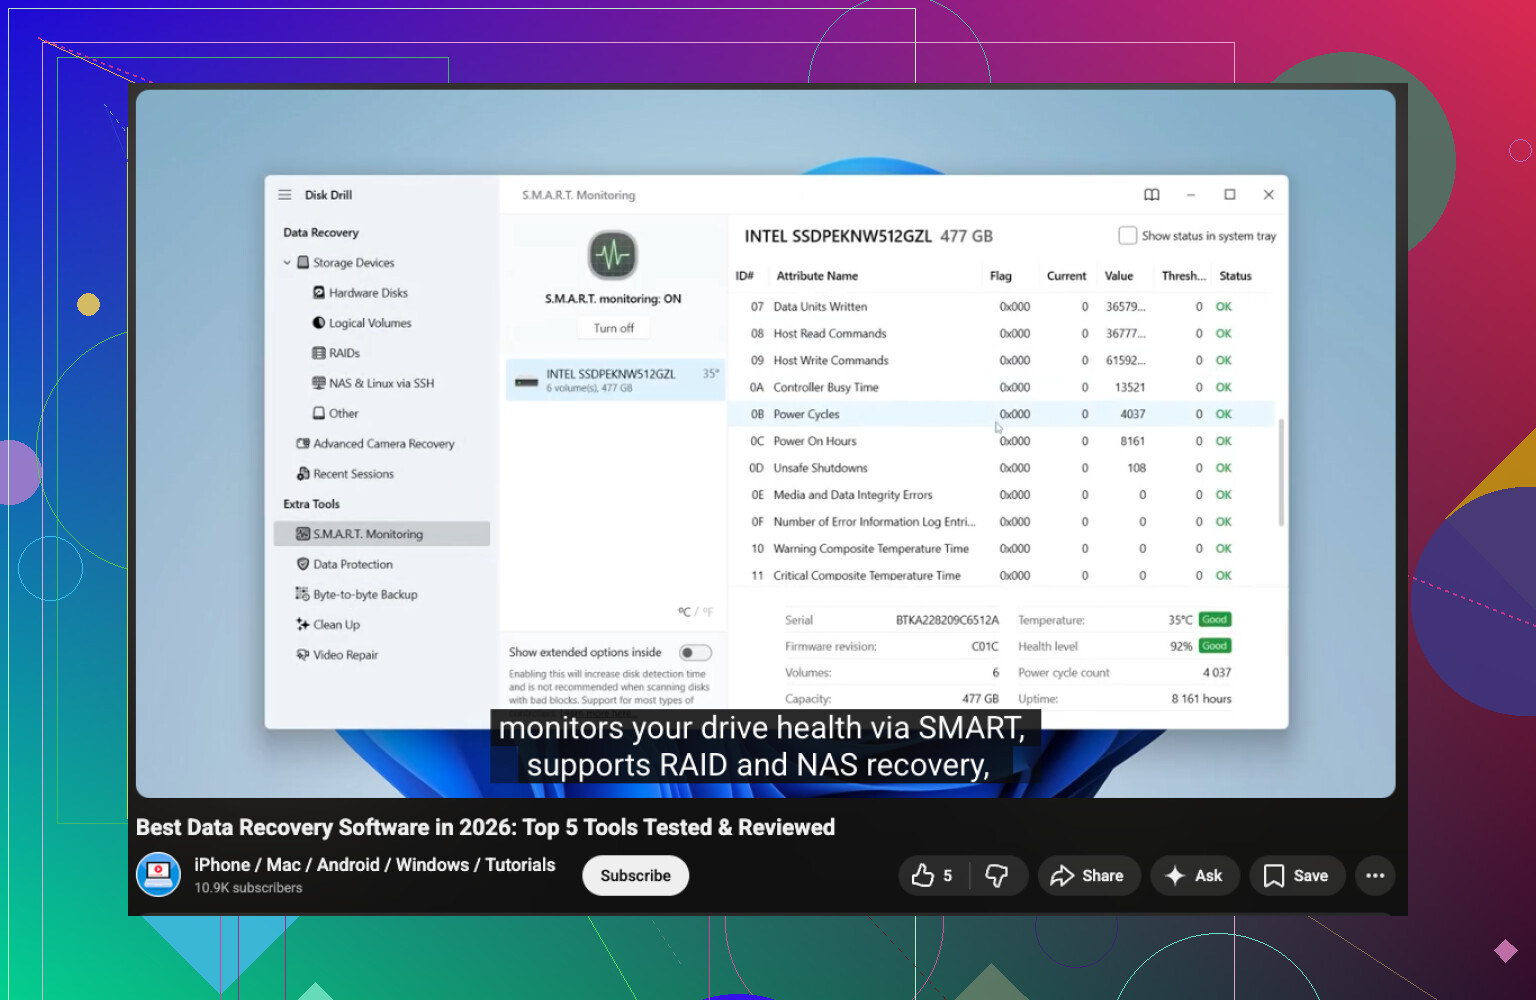This screenshot has width=1536, height=1000.
Task: Click the Health level 92% value
Action: [x=1181, y=646]
